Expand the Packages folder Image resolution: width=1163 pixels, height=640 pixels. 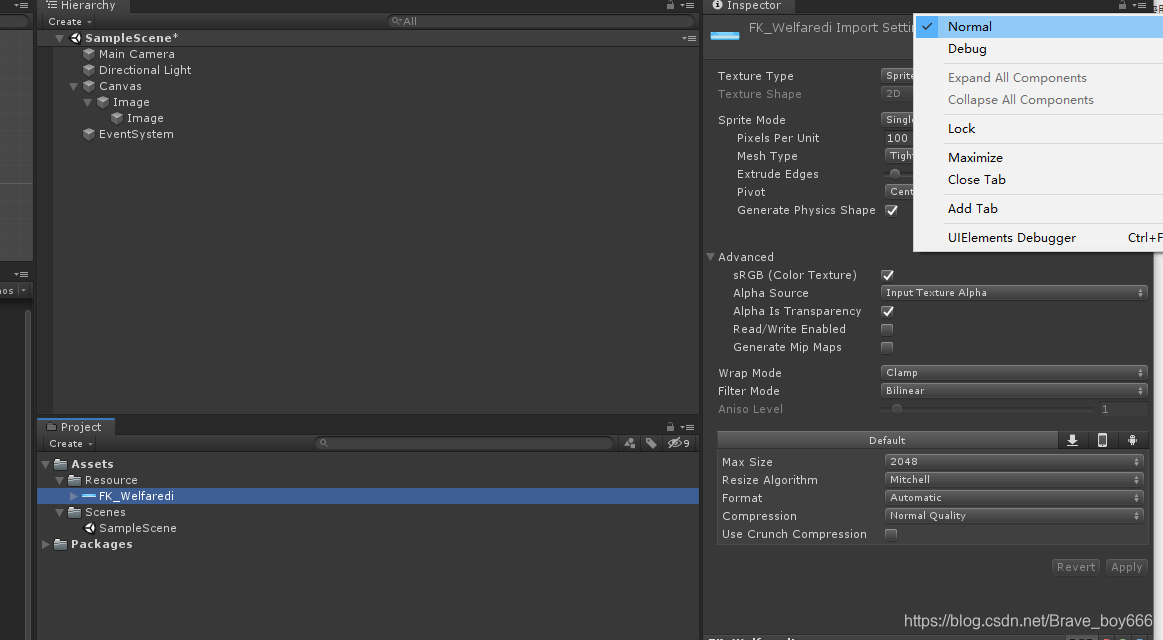click(45, 544)
